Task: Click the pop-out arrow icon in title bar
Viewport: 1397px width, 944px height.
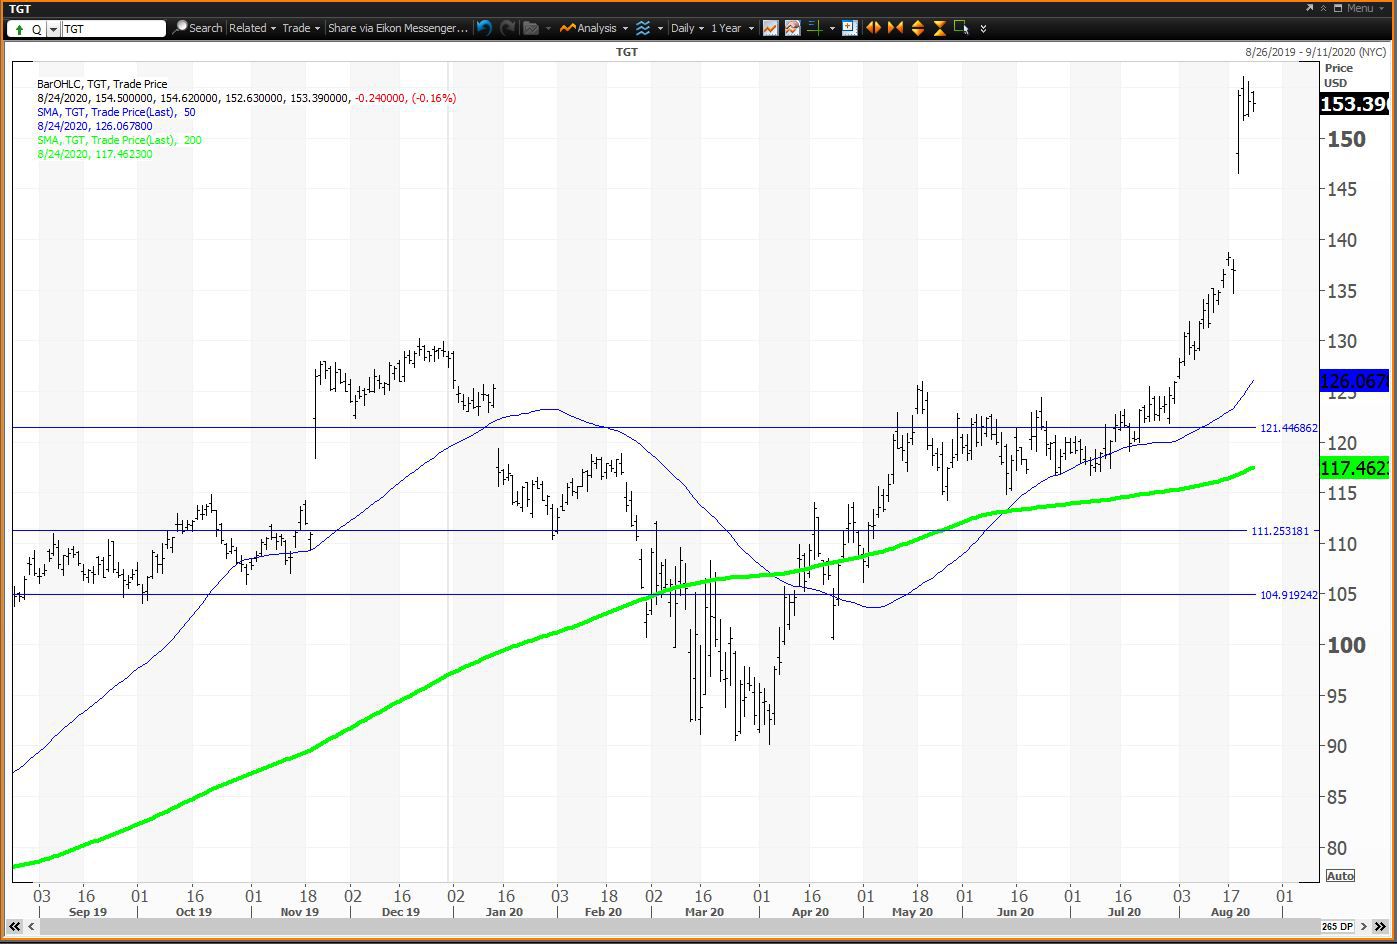Action: tap(1309, 8)
